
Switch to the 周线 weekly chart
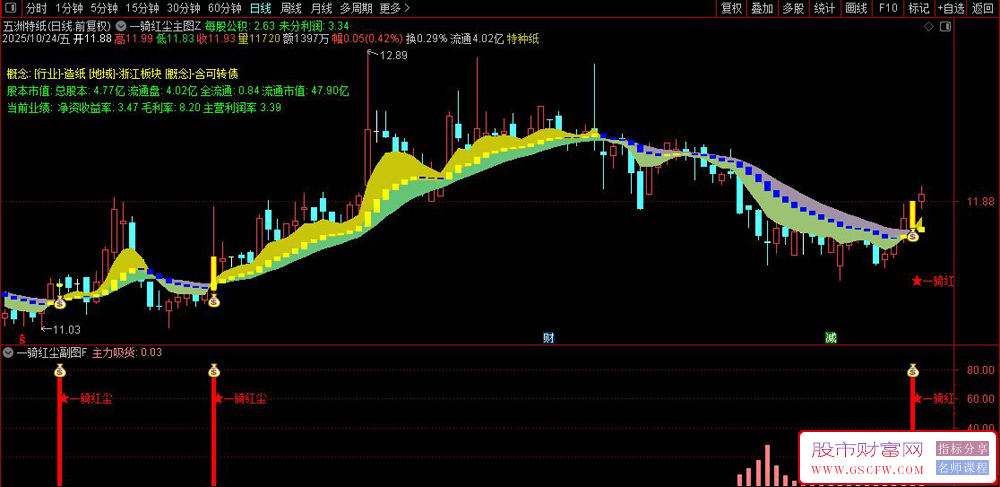[x=291, y=8]
